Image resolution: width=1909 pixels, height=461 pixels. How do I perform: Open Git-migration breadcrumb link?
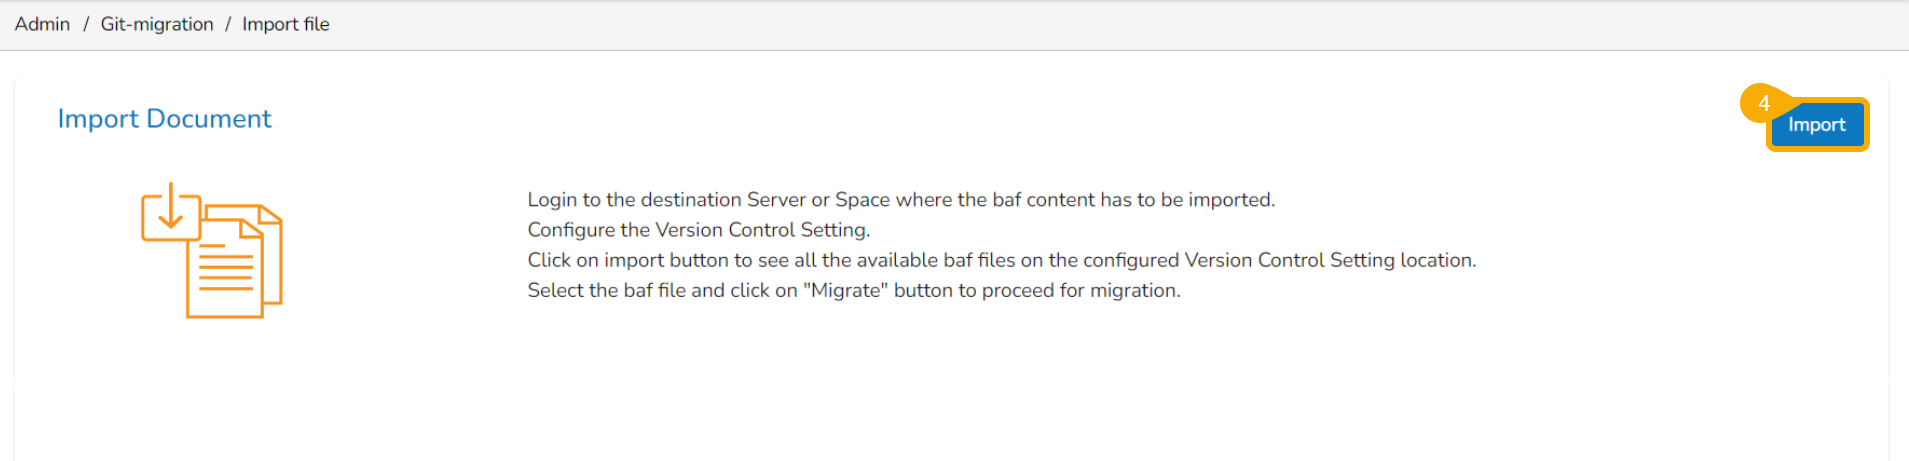click(x=157, y=24)
